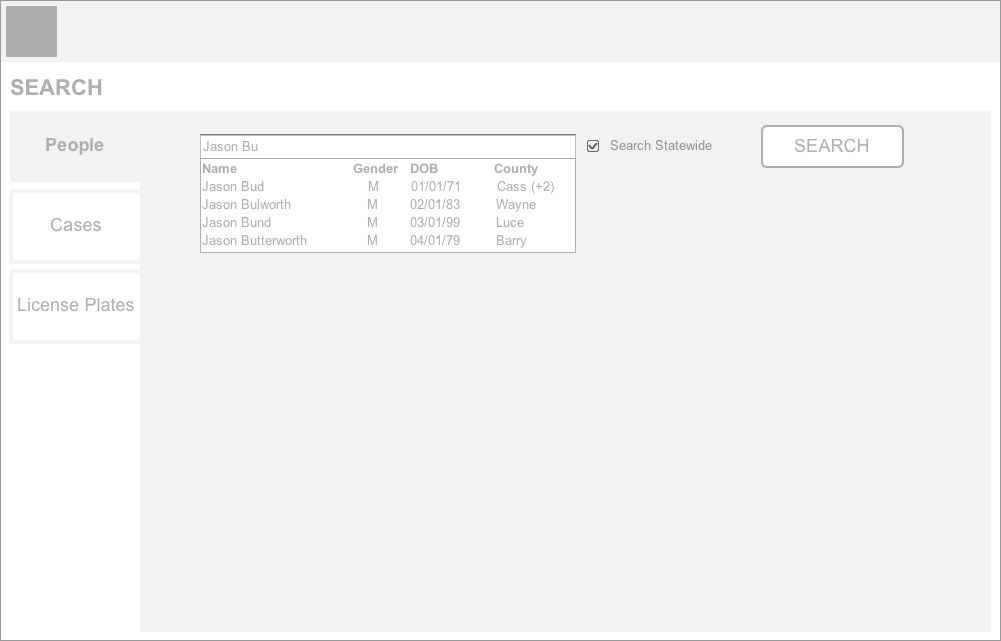Click the SEARCH page heading
Screen dimensions: 1001x641
coord(56,88)
